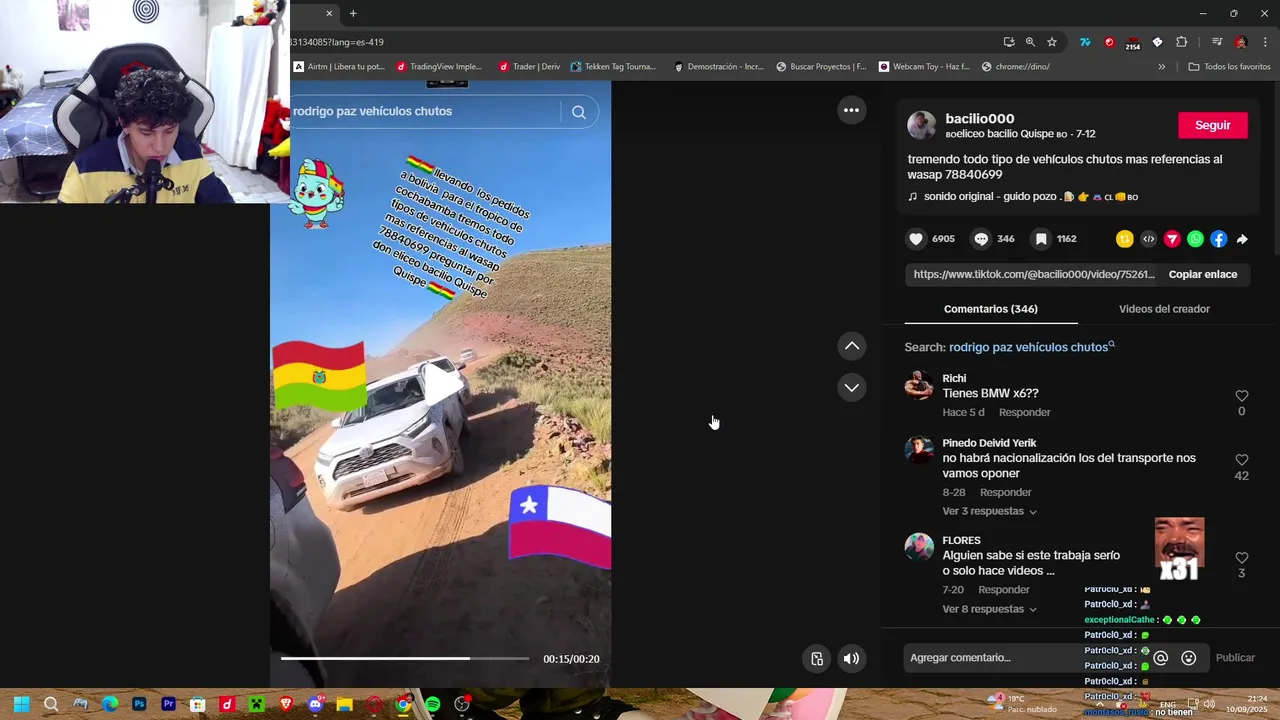1280x720 pixels.
Task: Open Discord from taskbar
Action: click(x=316, y=704)
